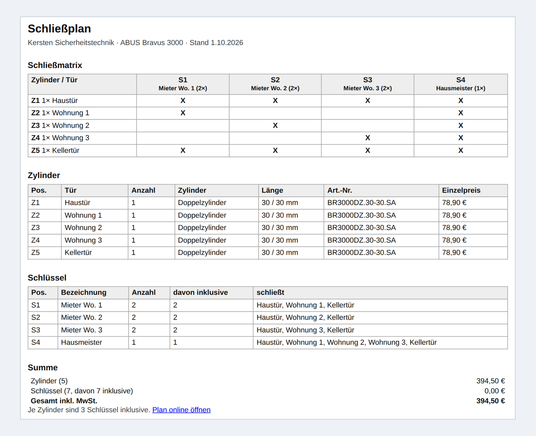Click the 'Schließplan' page title
Screen dimensions: 536x436
pos(59,29)
